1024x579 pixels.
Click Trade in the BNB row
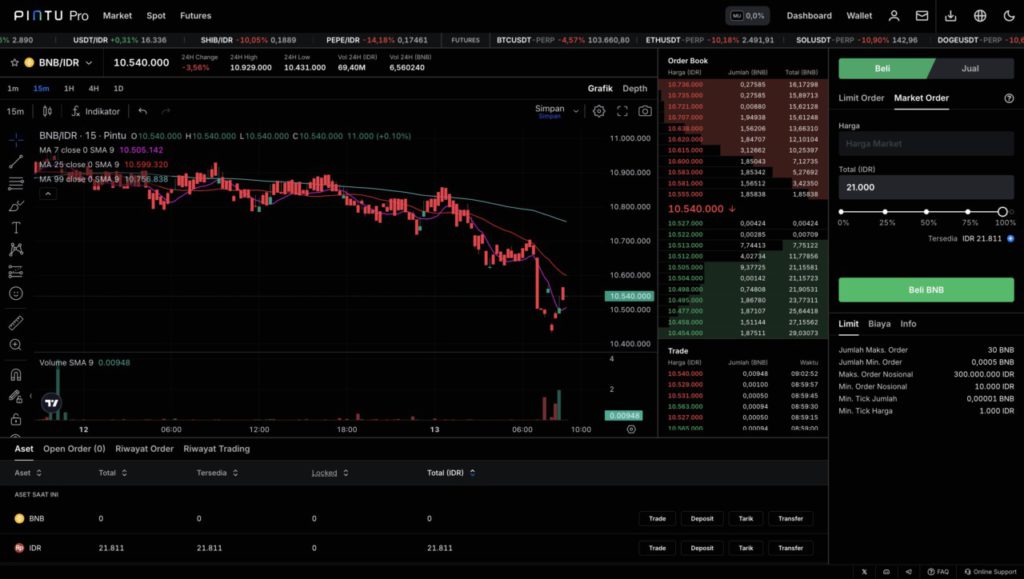[657, 518]
